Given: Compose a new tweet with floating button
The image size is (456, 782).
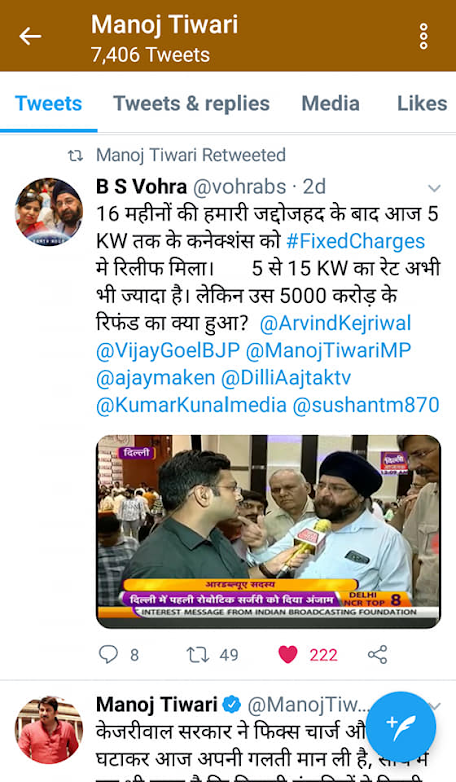Looking at the screenshot, I should click(401, 727).
